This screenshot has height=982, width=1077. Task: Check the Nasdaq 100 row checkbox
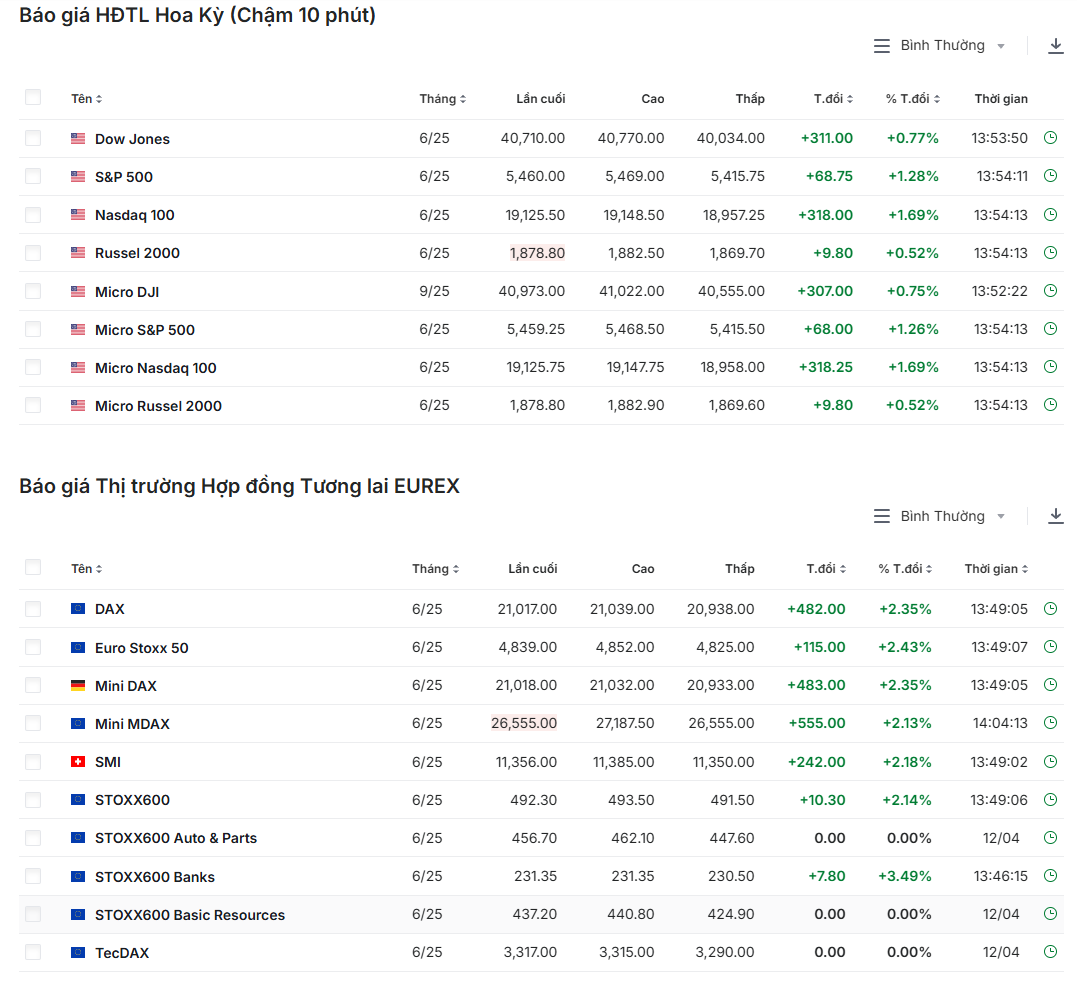(33, 215)
